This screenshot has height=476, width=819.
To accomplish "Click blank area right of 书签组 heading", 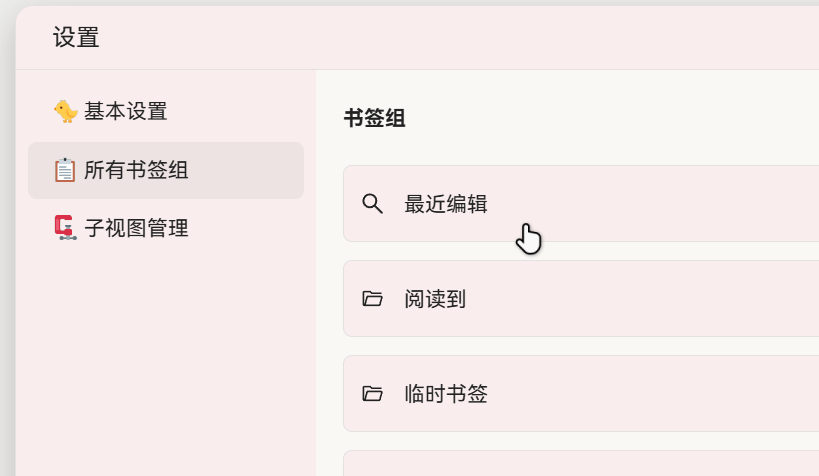I will [600, 118].
